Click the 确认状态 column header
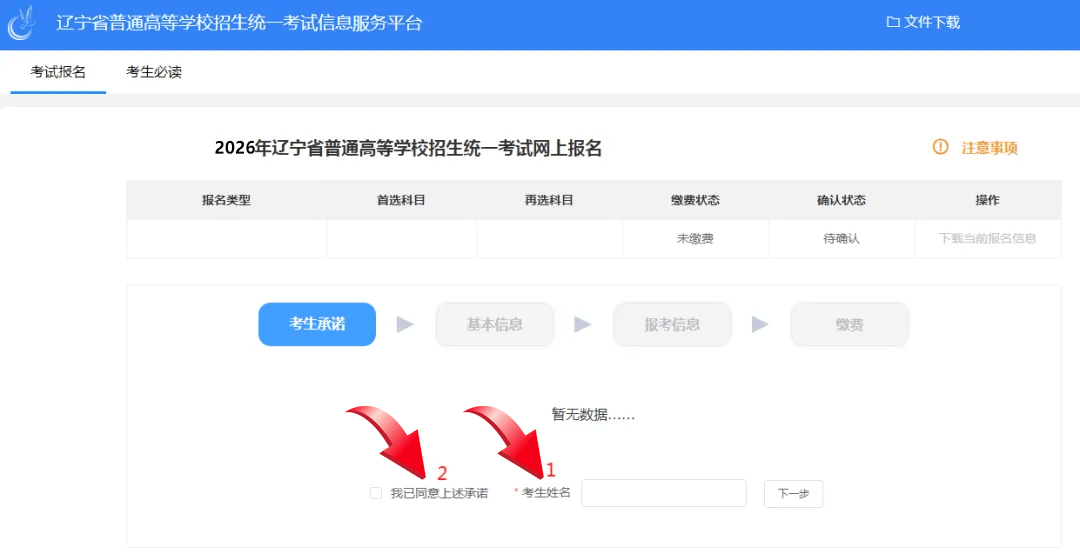This screenshot has height=554, width=1080. 841,200
